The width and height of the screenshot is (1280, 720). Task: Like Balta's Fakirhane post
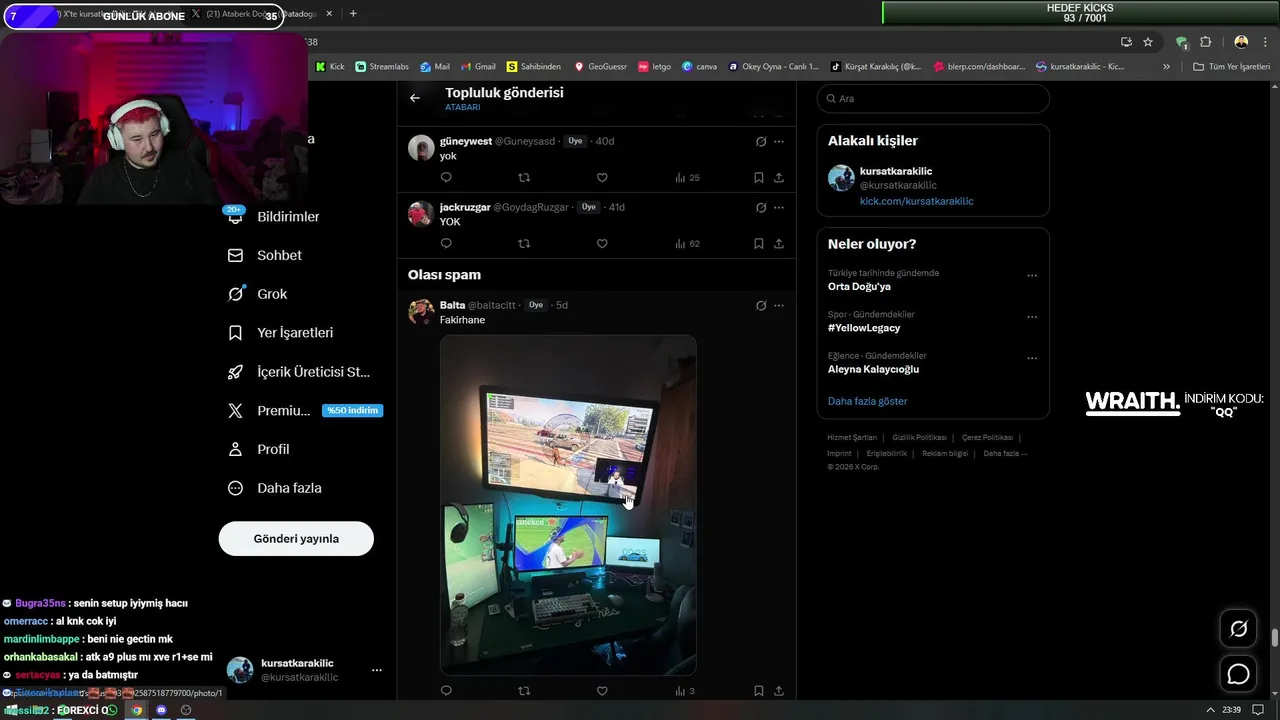[602, 690]
